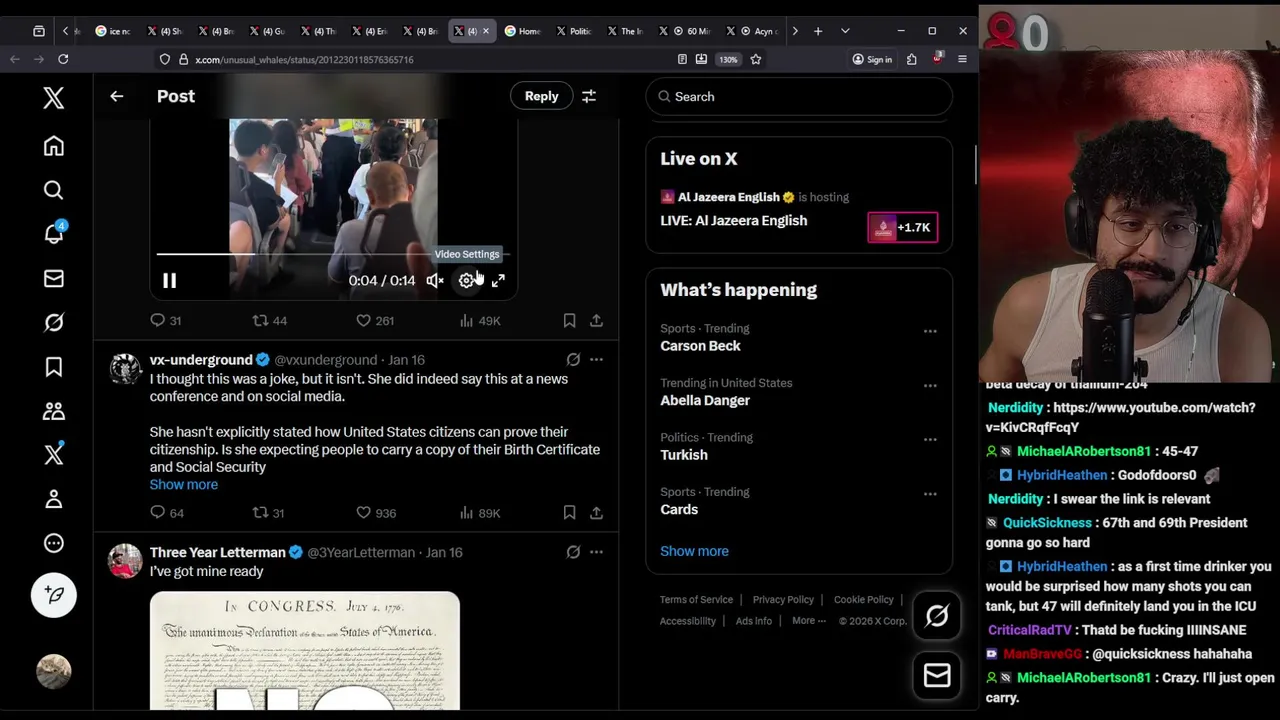Switch to the 'ice nc' Google tab
Image resolution: width=1280 pixels, height=720 pixels.
114,31
